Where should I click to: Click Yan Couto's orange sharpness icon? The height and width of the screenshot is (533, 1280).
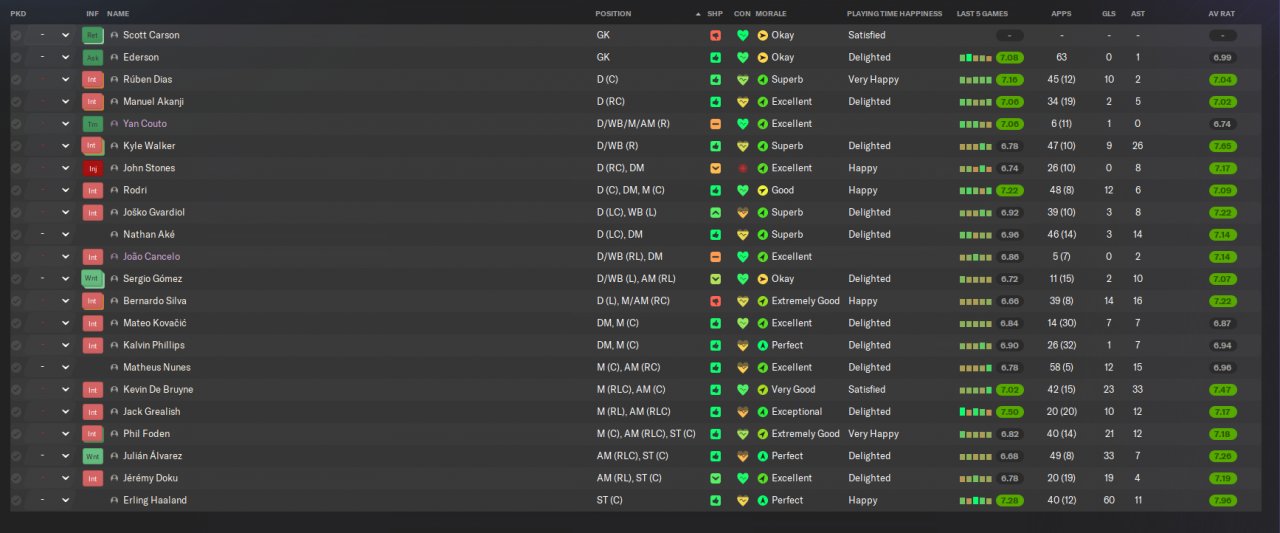pyautogui.click(x=715, y=124)
